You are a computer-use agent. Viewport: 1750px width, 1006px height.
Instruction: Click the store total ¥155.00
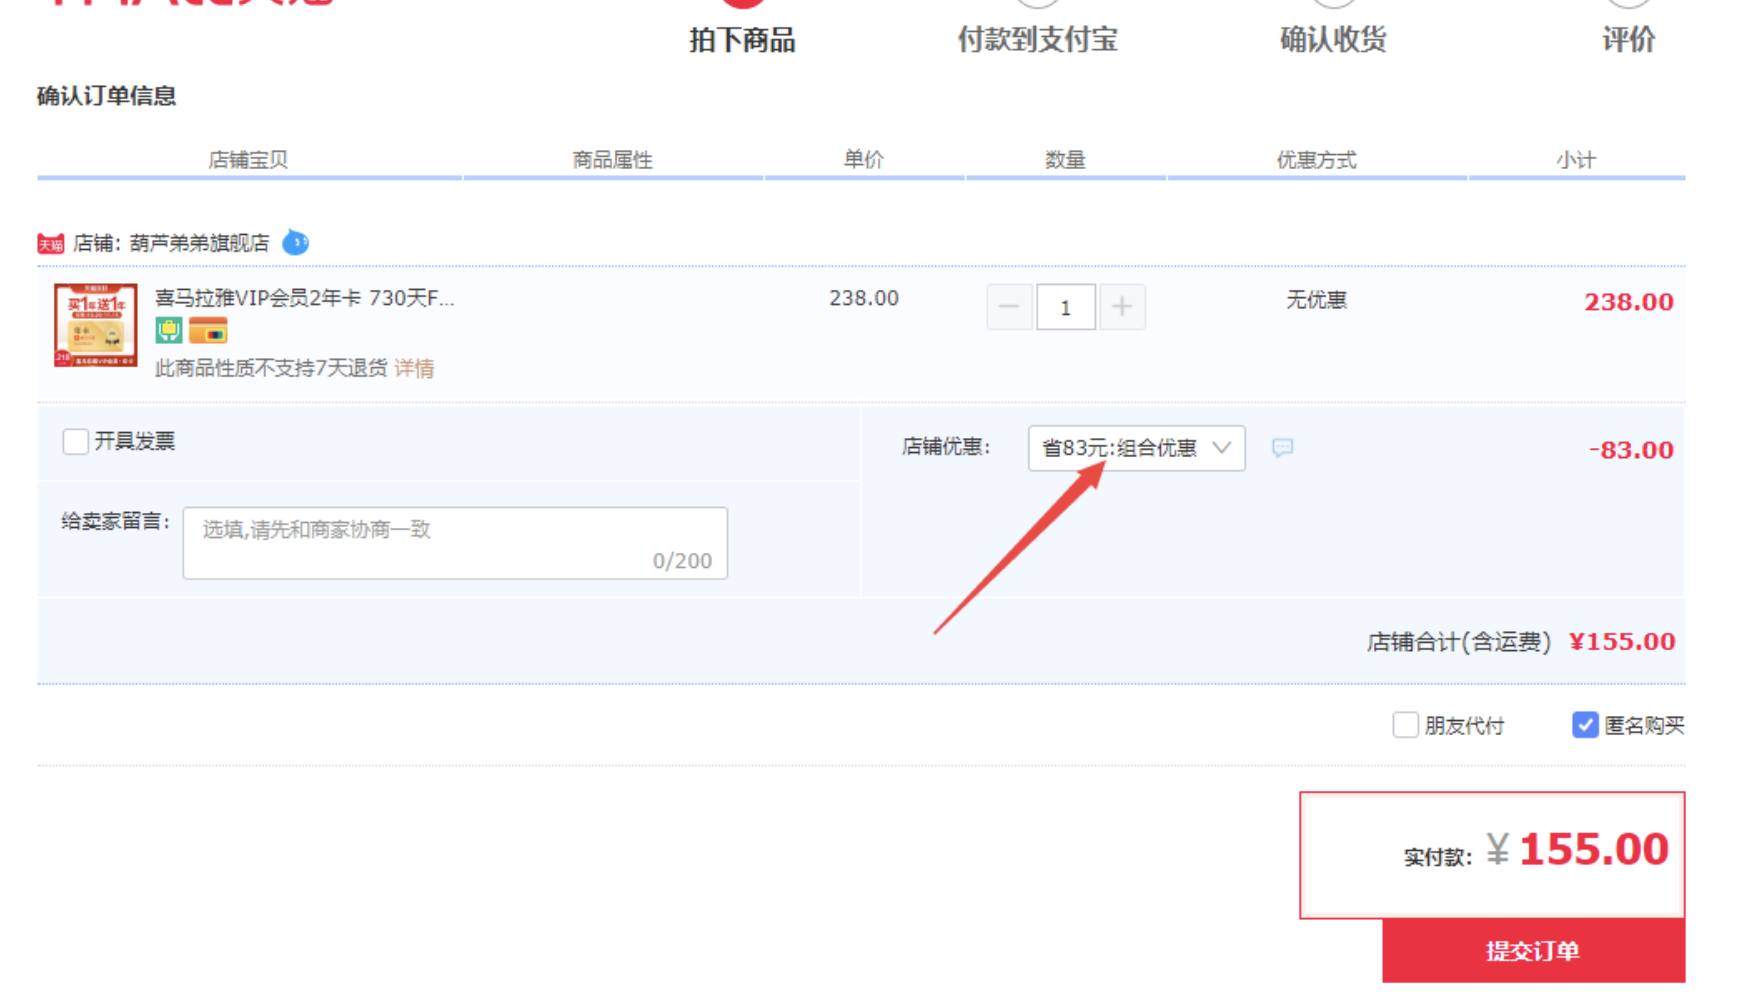[x=1622, y=642]
